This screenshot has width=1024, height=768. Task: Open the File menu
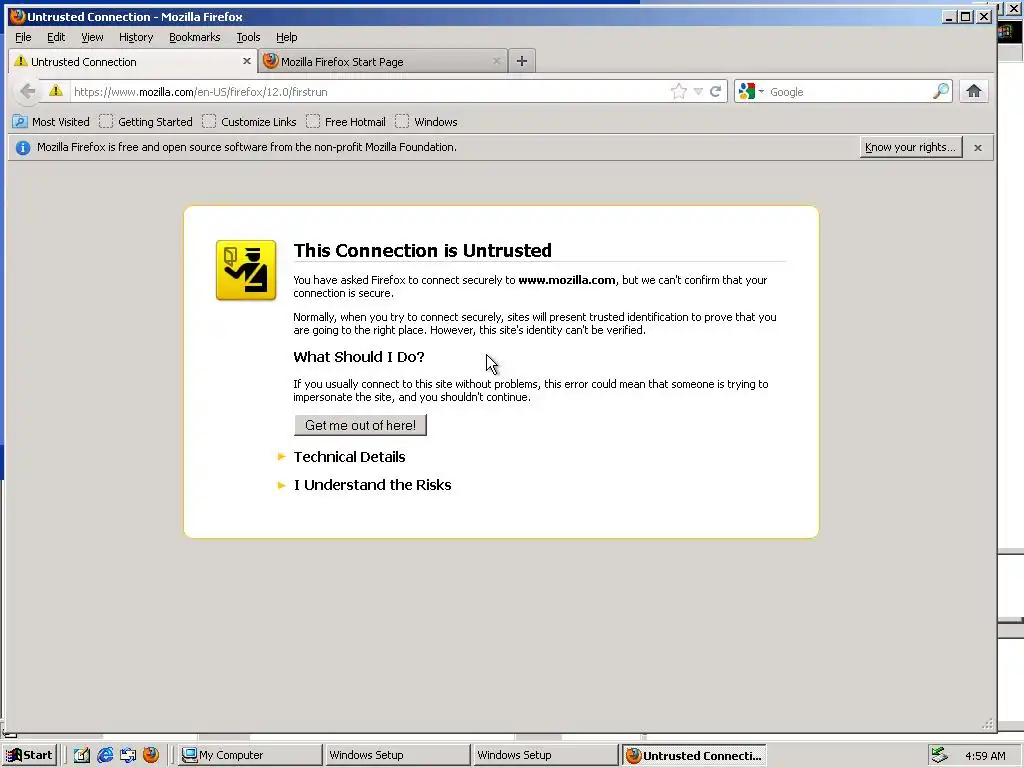coord(23,37)
